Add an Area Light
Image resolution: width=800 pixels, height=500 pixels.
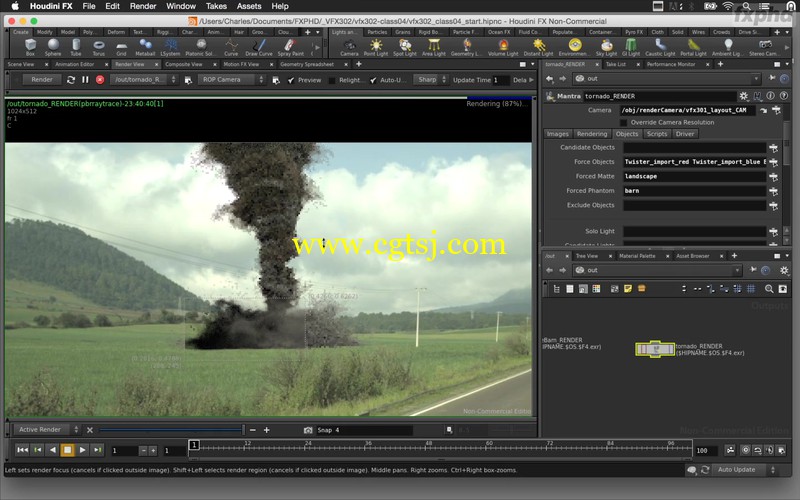click(434, 47)
